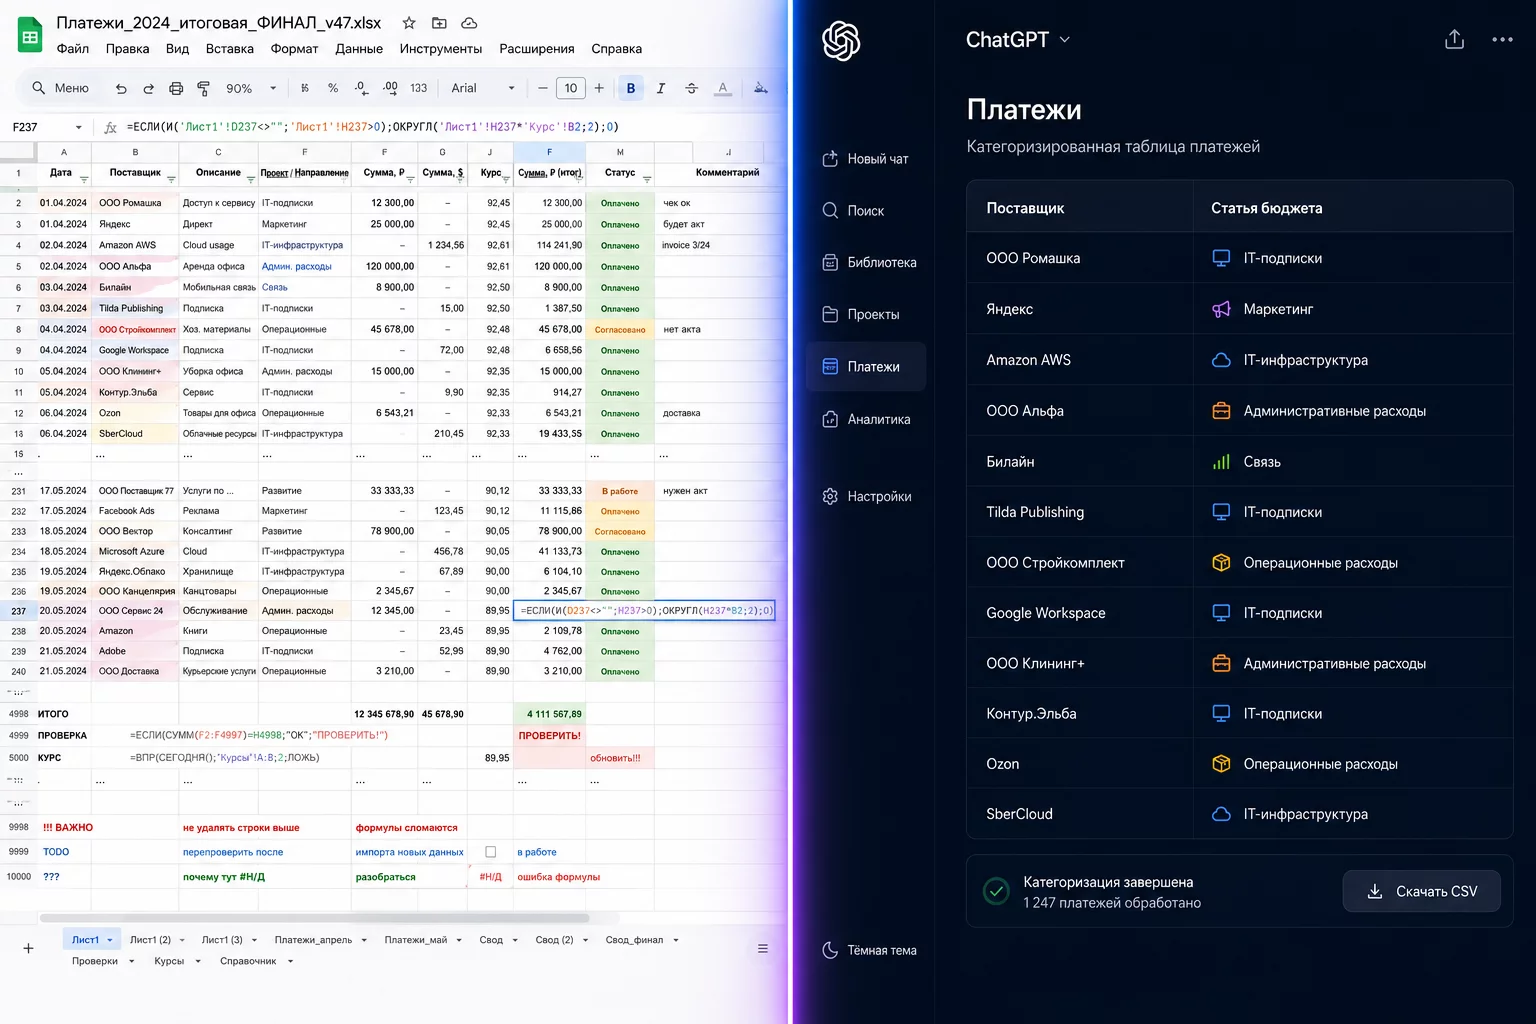Click the ChatGPT logo in sidebar
This screenshot has height=1024, width=1536.
pos(841,41)
